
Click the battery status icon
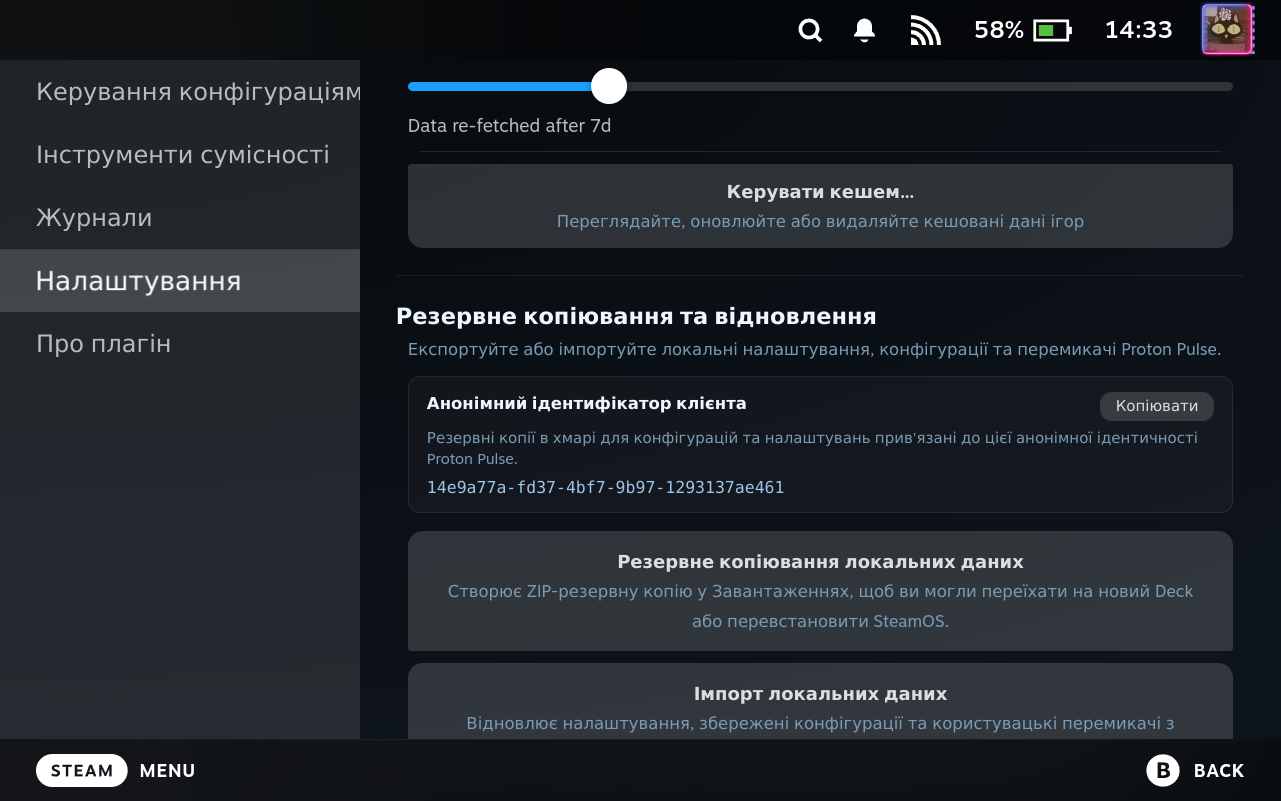[1052, 31]
